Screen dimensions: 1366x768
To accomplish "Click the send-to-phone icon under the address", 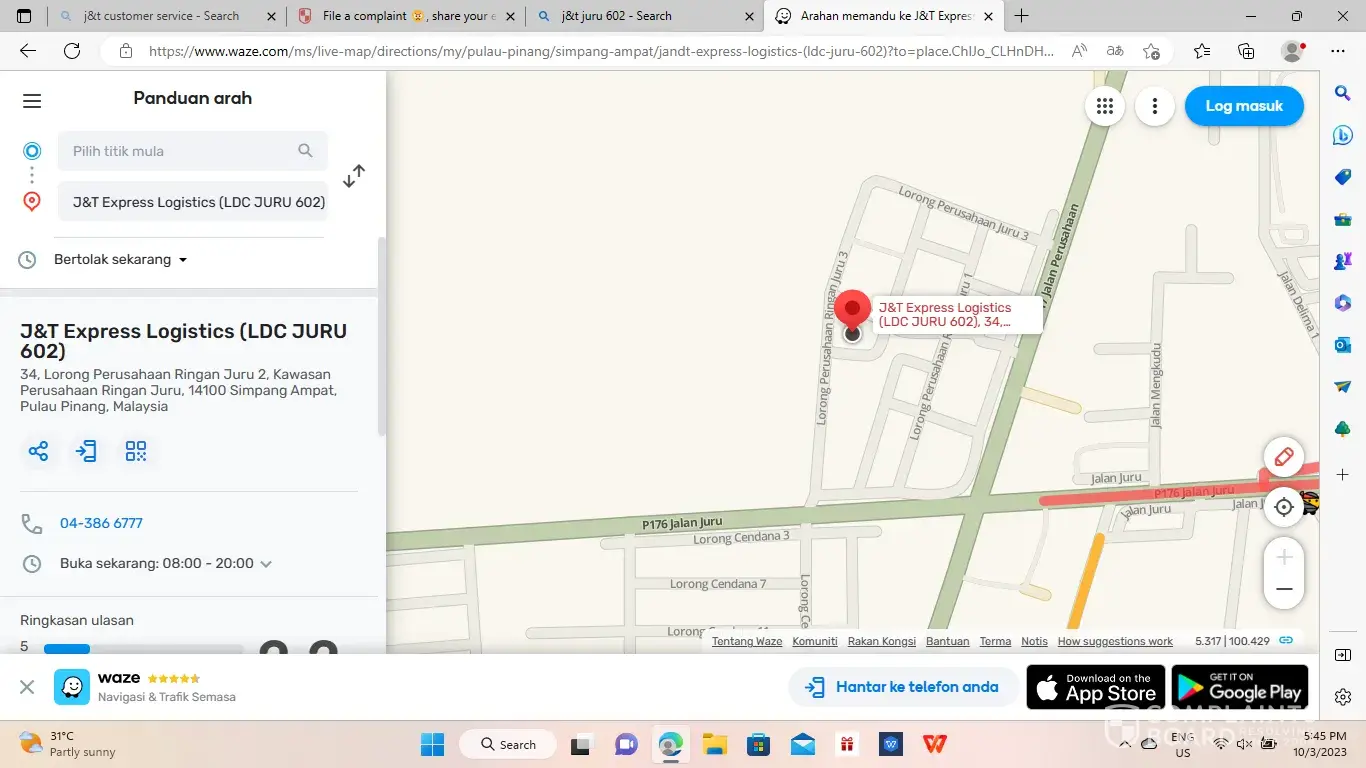I will point(87,451).
